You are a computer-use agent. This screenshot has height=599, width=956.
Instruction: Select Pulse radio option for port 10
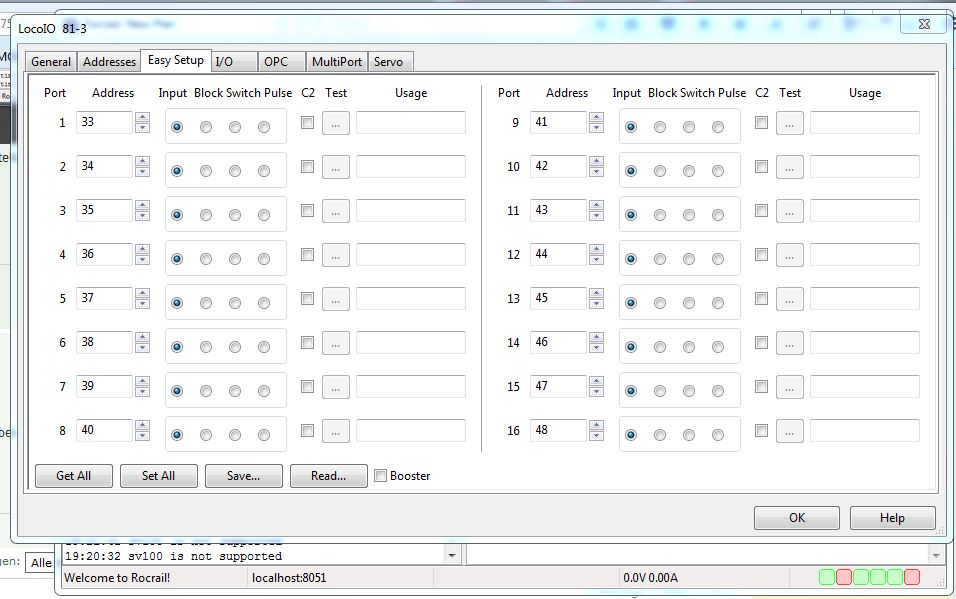click(x=718, y=171)
